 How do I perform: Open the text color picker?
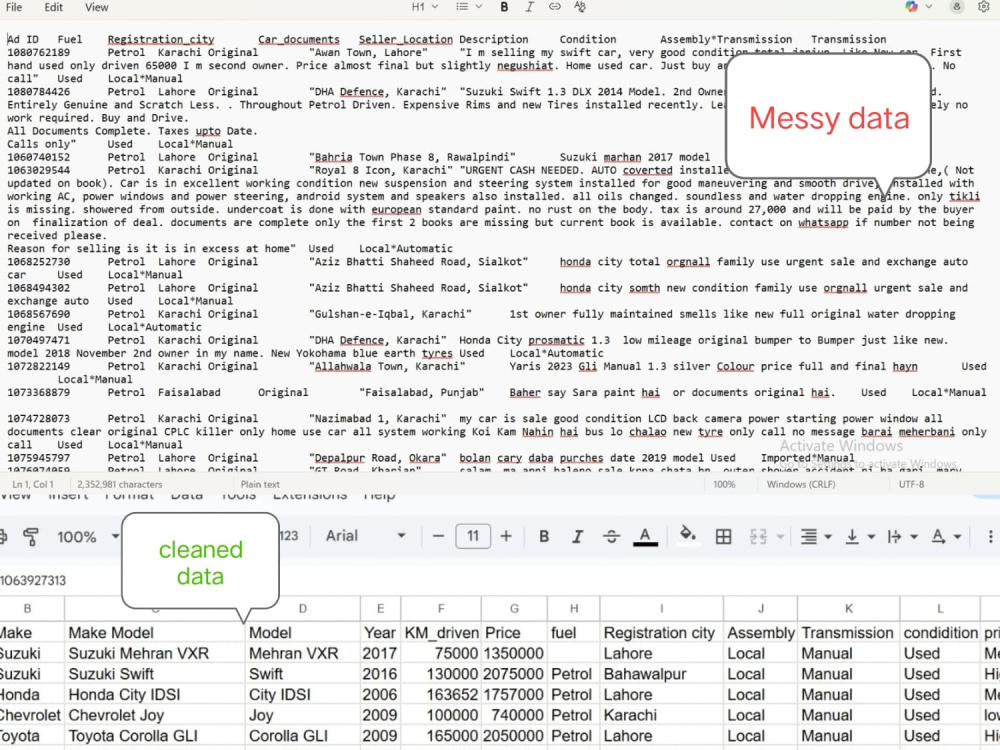645,536
